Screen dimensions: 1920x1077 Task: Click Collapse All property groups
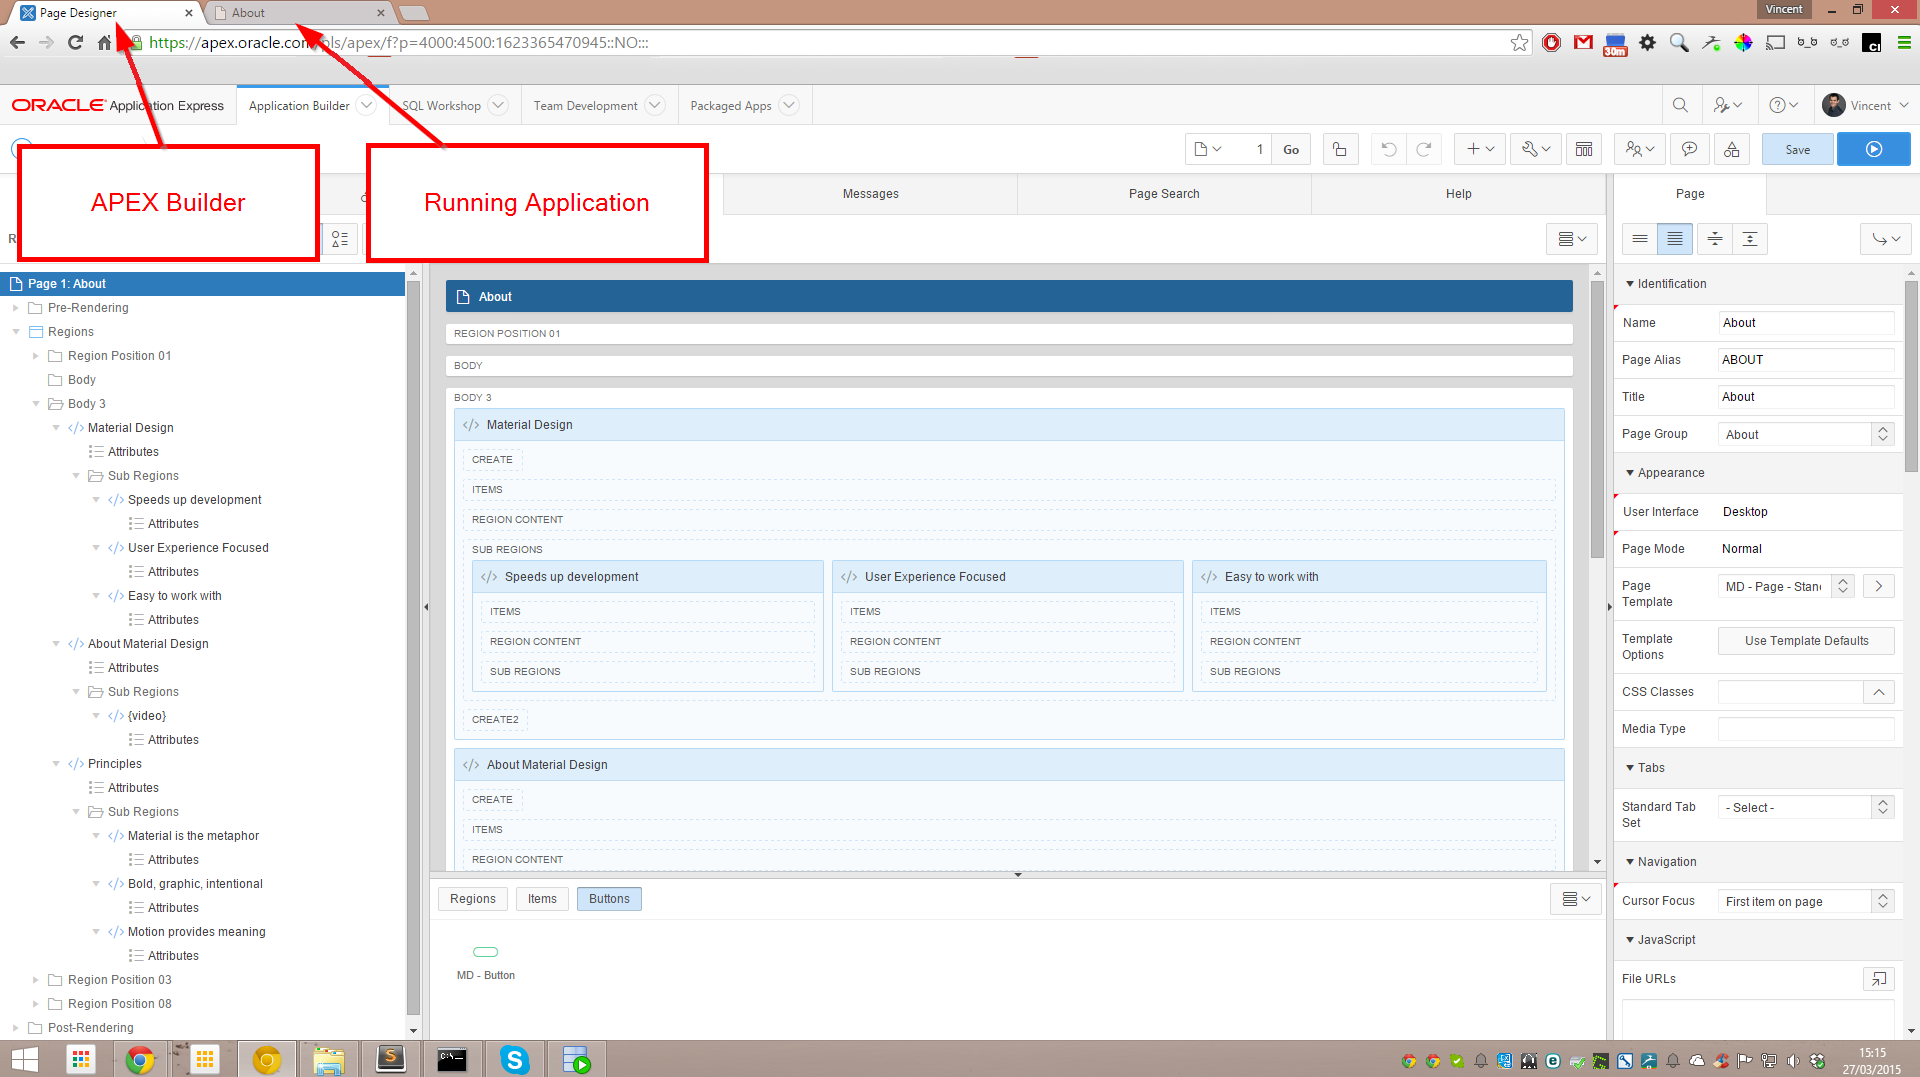[1714, 239]
